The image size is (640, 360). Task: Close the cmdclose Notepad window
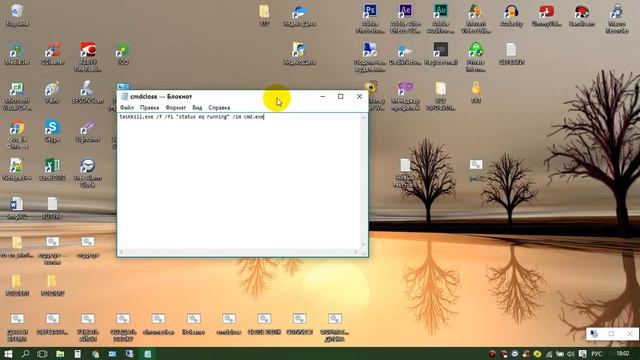[359, 97]
